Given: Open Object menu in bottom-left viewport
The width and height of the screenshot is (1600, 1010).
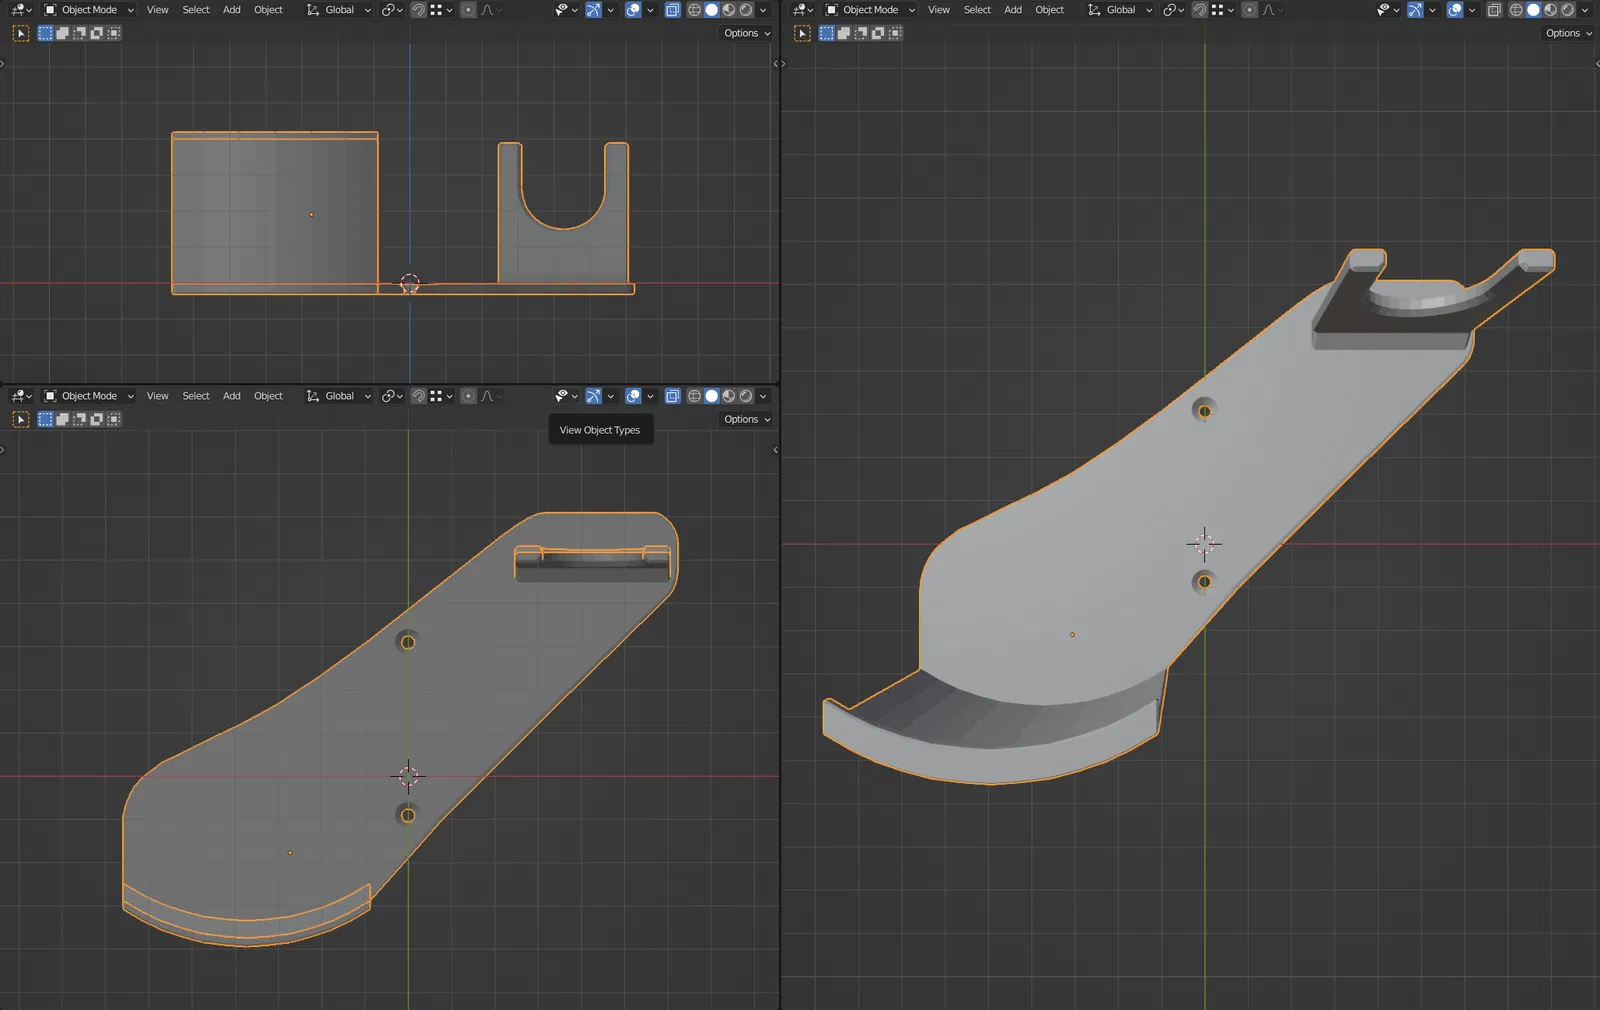Looking at the screenshot, I should (x=268, y=396).
